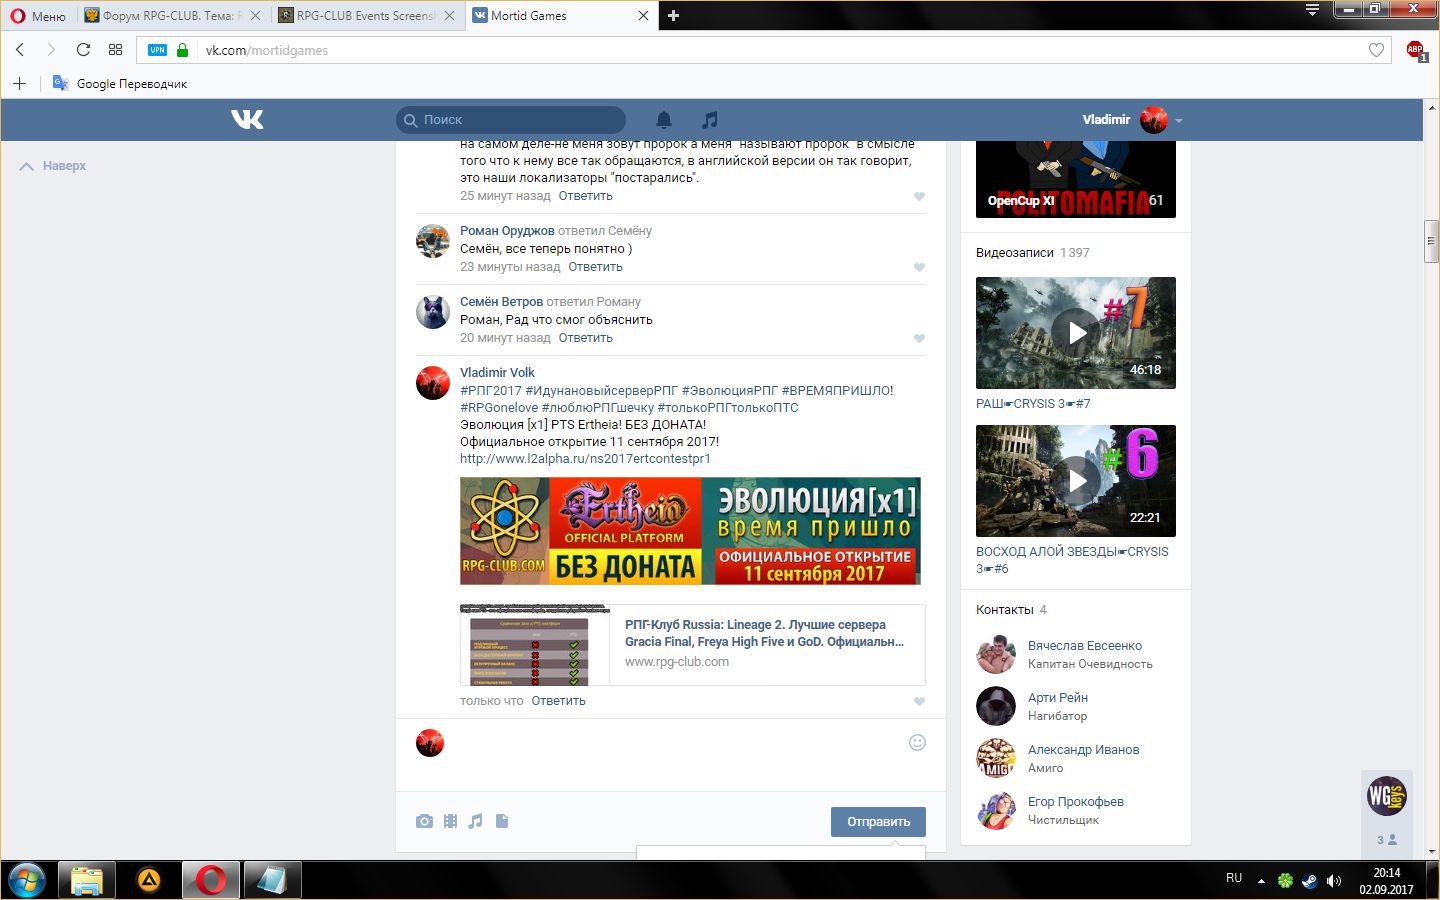Select the Mortid Games tab
The height and width of the screenshot is (900, 1440).
561,16
